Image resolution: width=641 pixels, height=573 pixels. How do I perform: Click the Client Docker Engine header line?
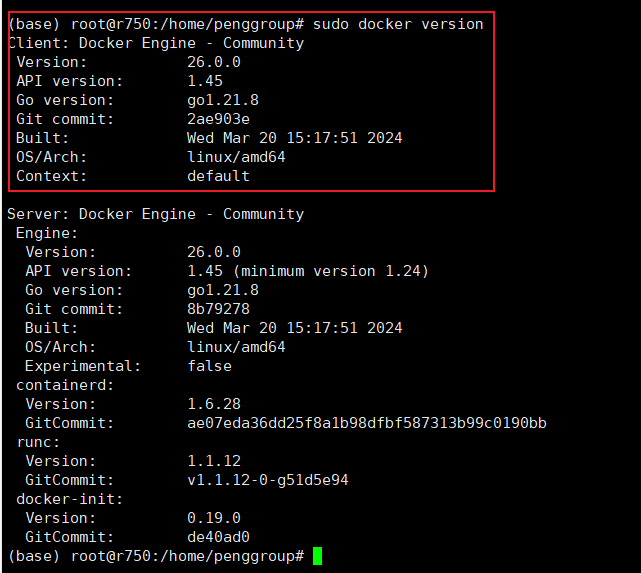tap(156, 43)
